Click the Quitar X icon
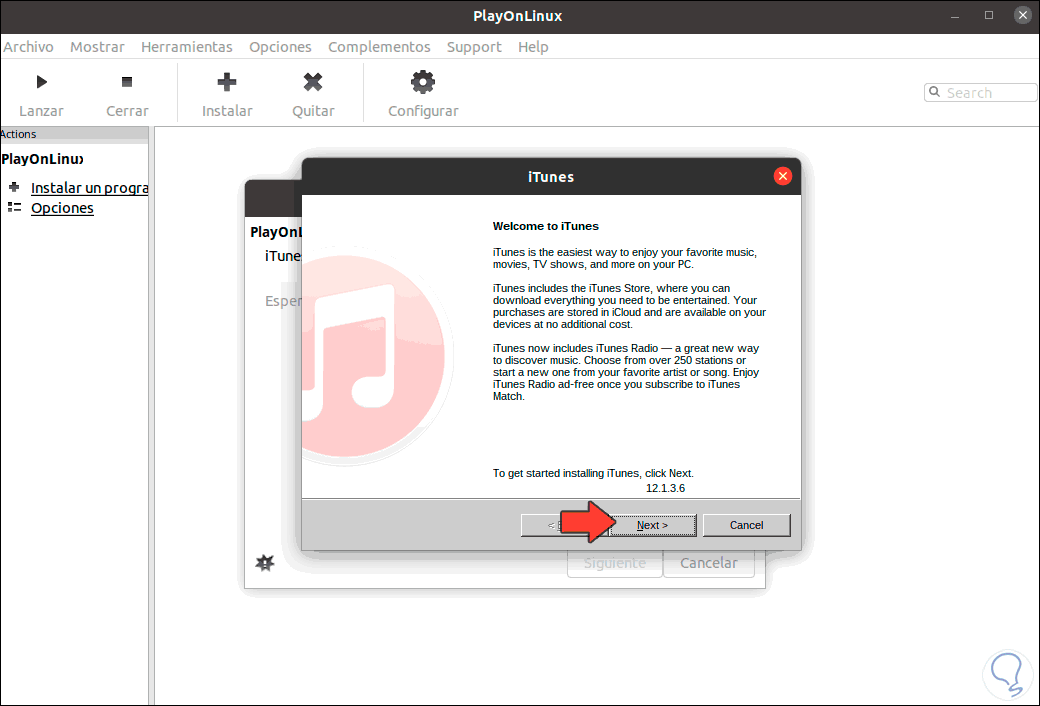1040x706 pixels. coord(313,82)
